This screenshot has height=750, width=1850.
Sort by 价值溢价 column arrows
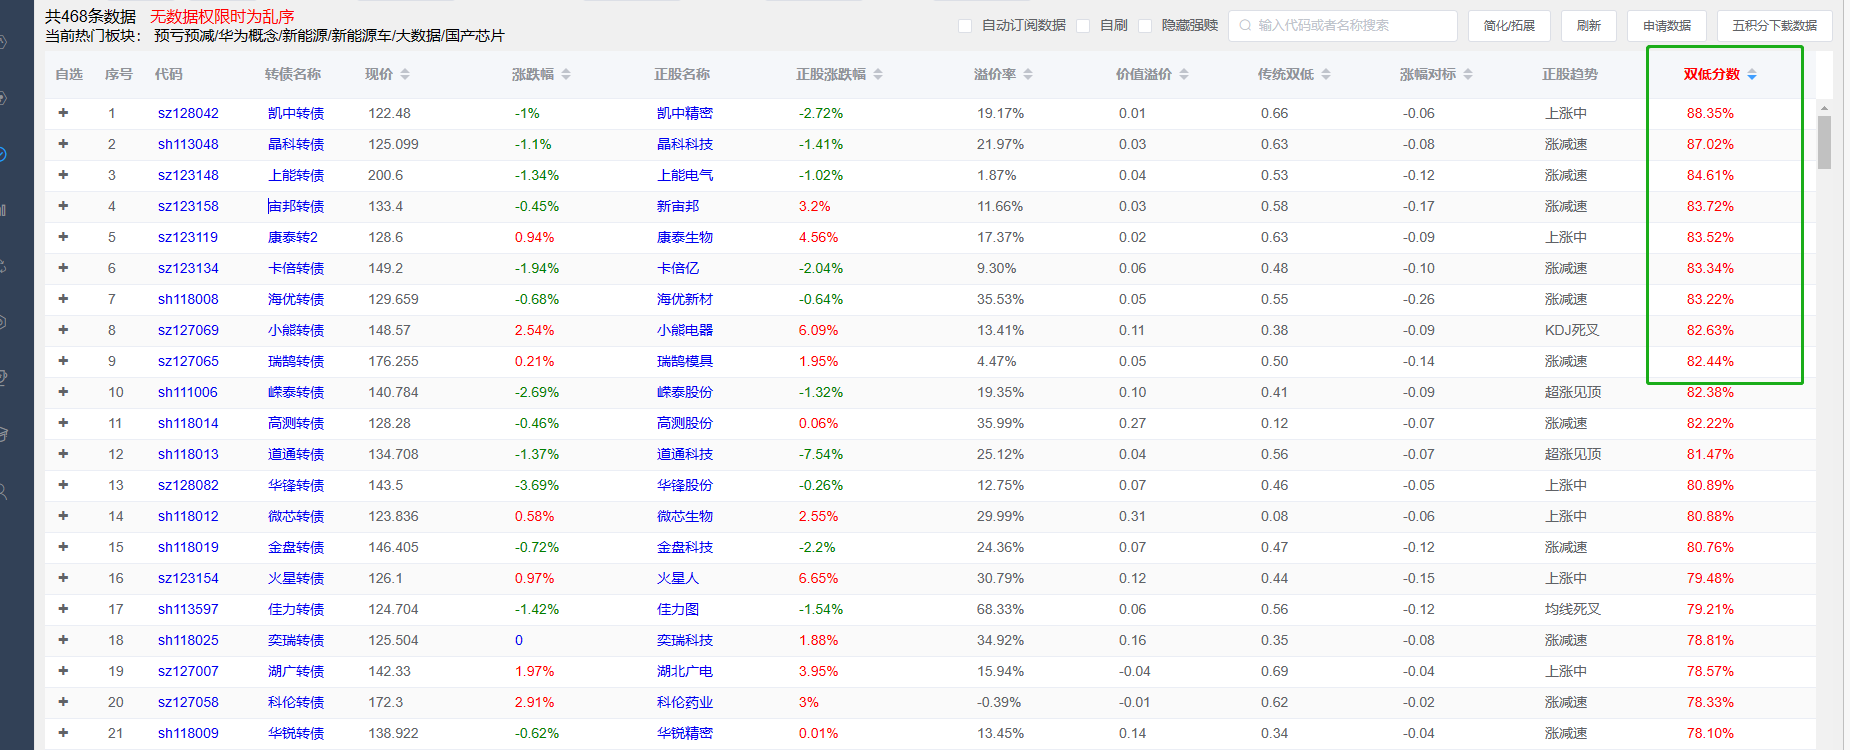click(x=1184, y=74)
